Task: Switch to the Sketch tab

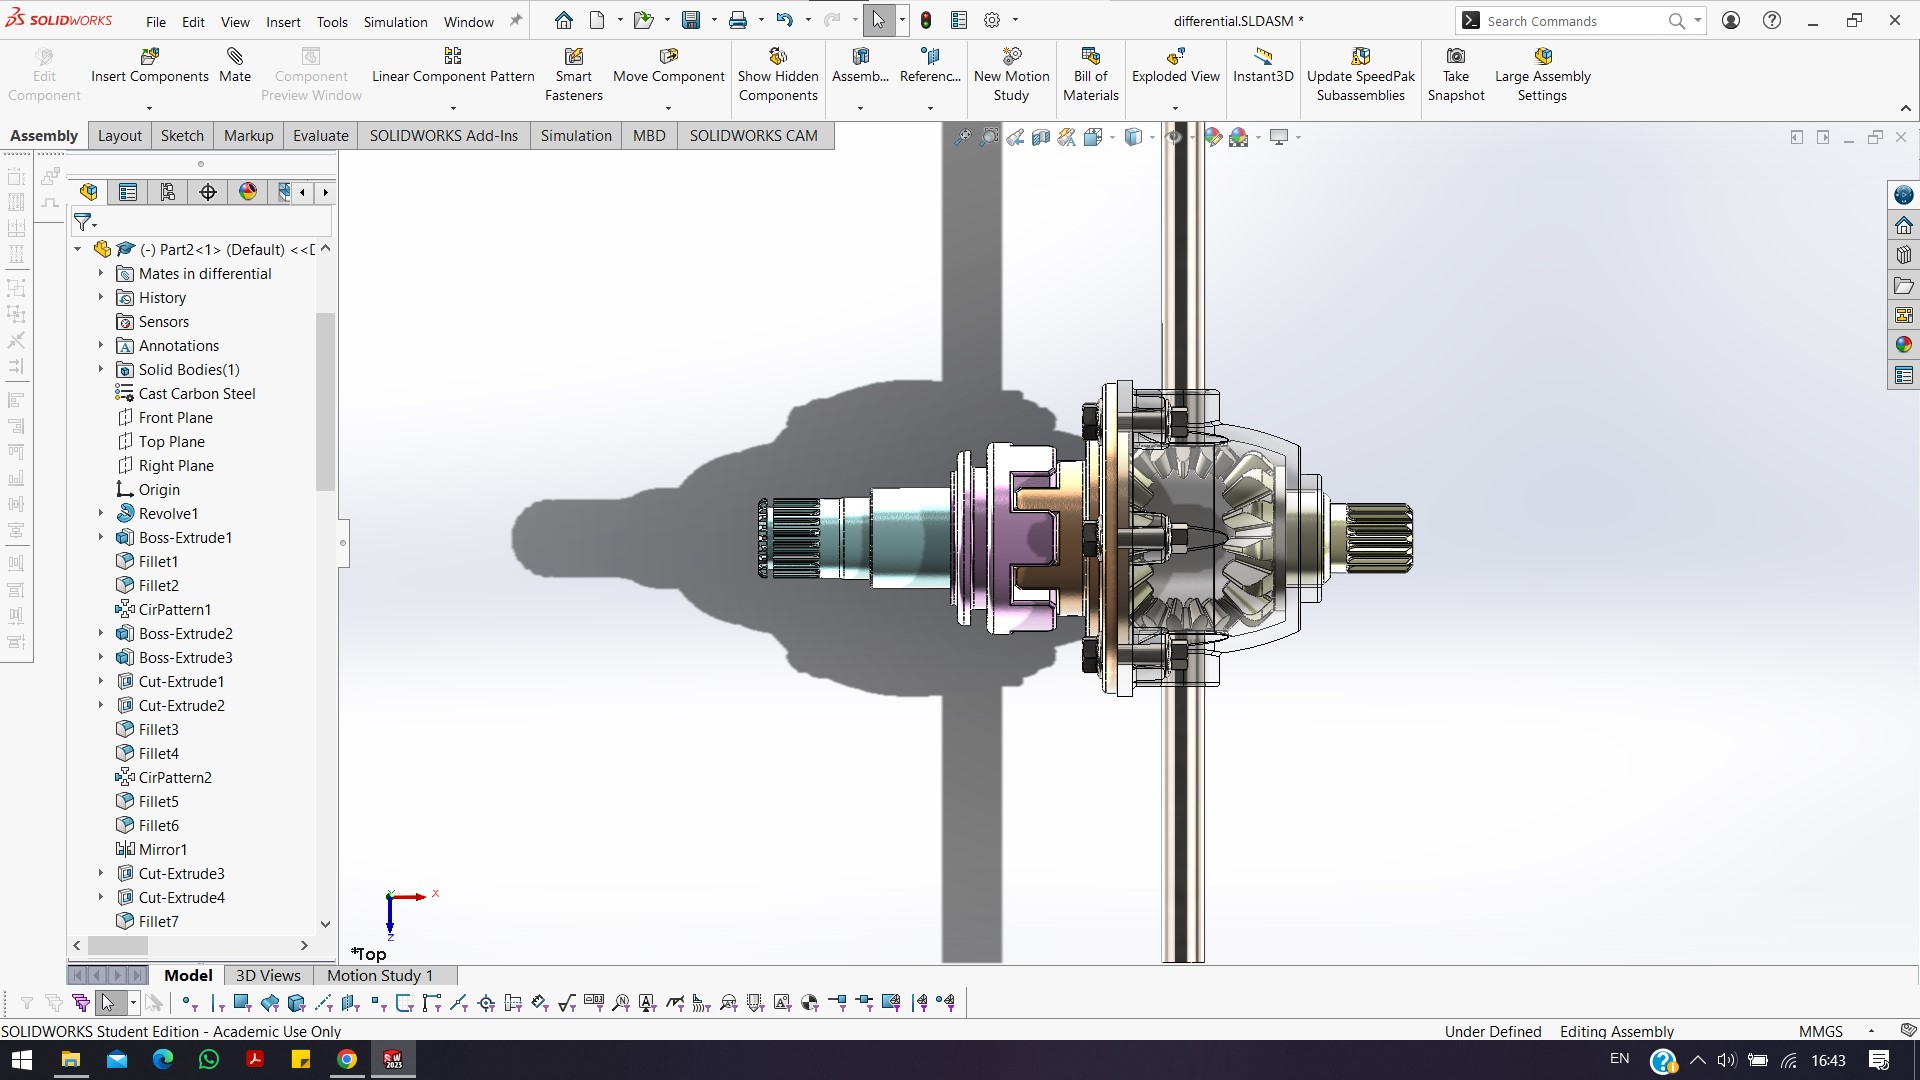Action: [182, 136]
